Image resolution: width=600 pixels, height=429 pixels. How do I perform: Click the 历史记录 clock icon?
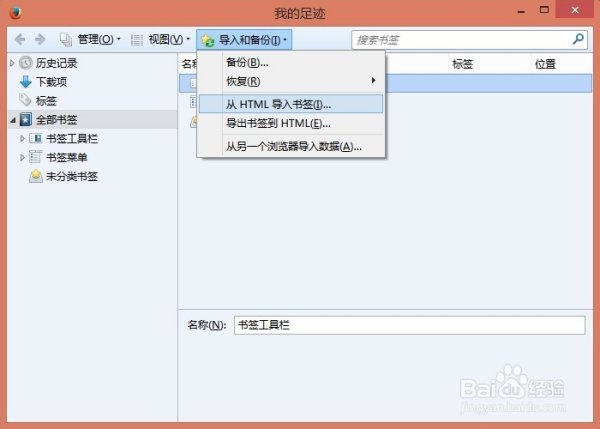[x=26, y=63]
